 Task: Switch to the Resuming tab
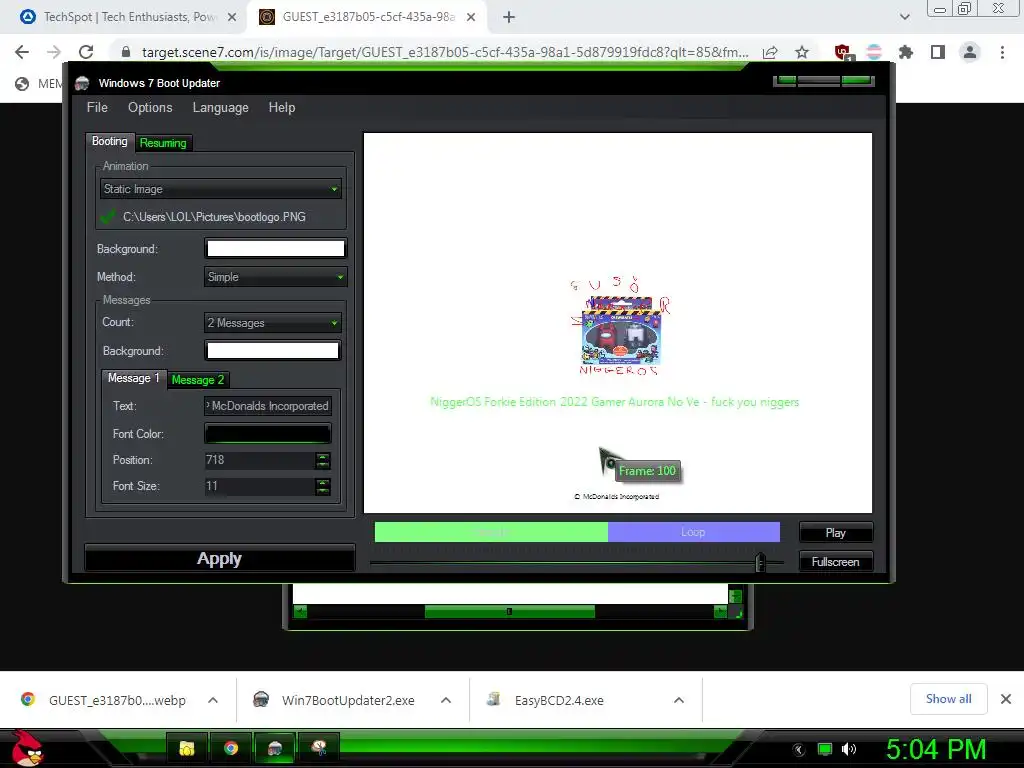click(163, 143)
